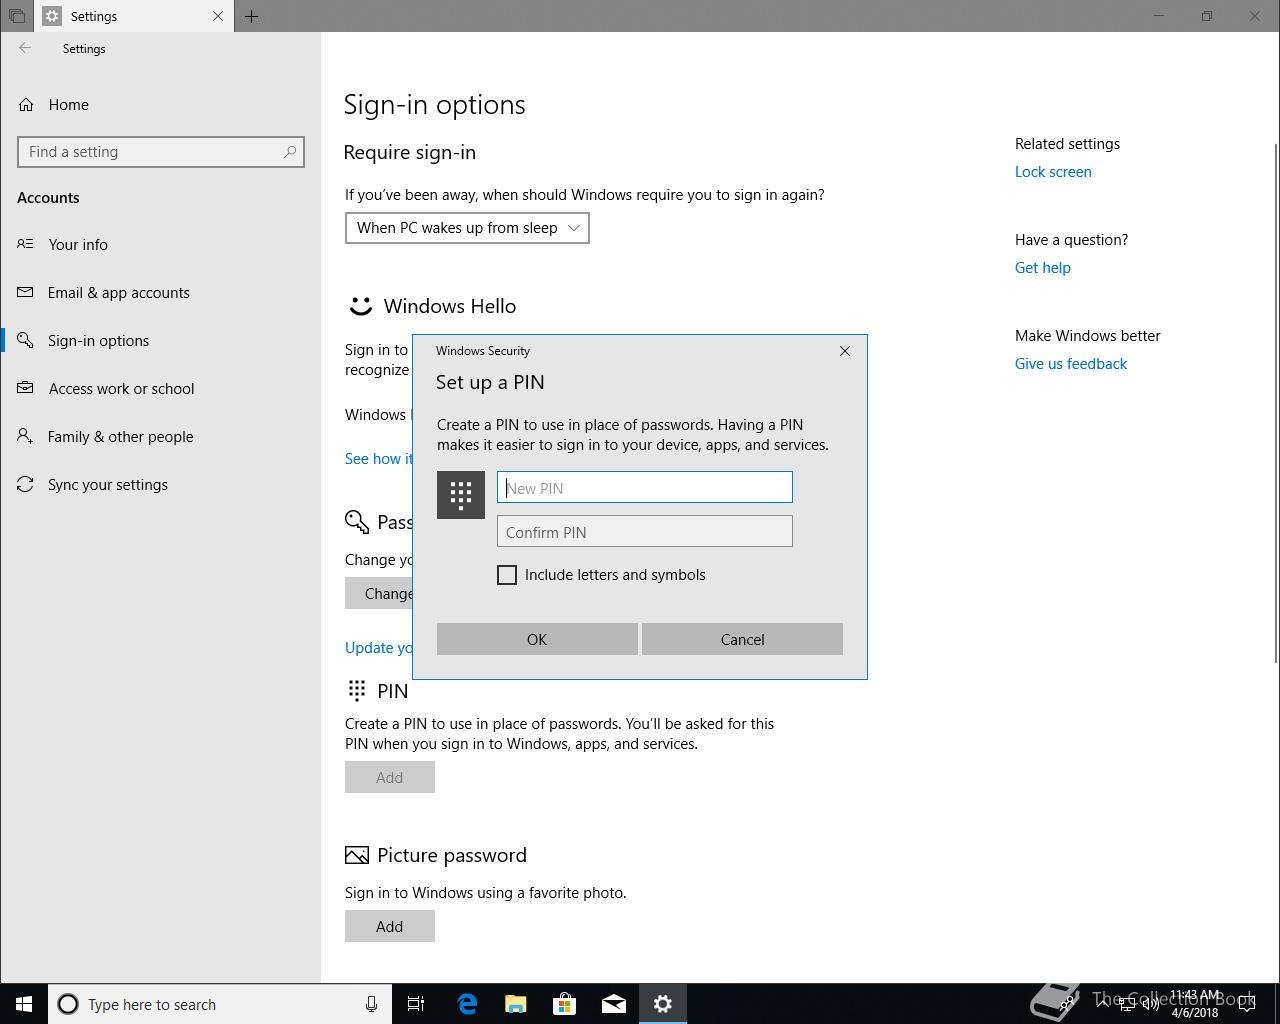The height and width of the screenshot is (1024, 1280).
Task: Click the search magnifier in Find a setting
Action: click(x=290, y=152)
